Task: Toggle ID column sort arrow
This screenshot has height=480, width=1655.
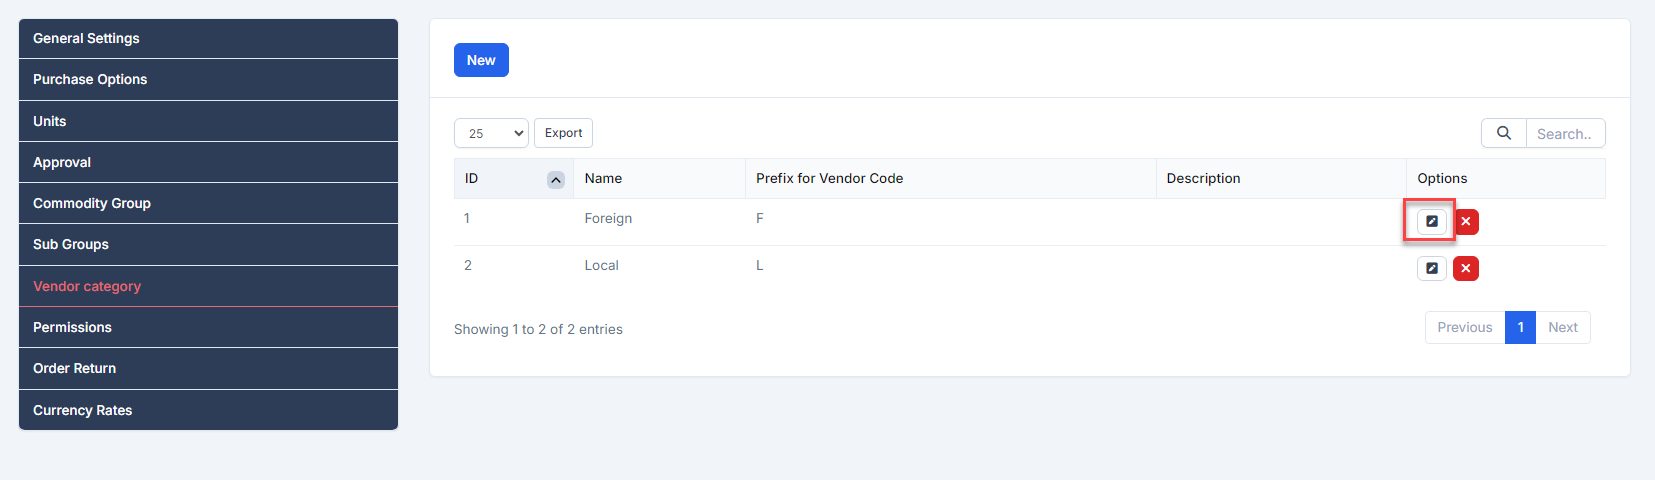Action: click(556, 180)
